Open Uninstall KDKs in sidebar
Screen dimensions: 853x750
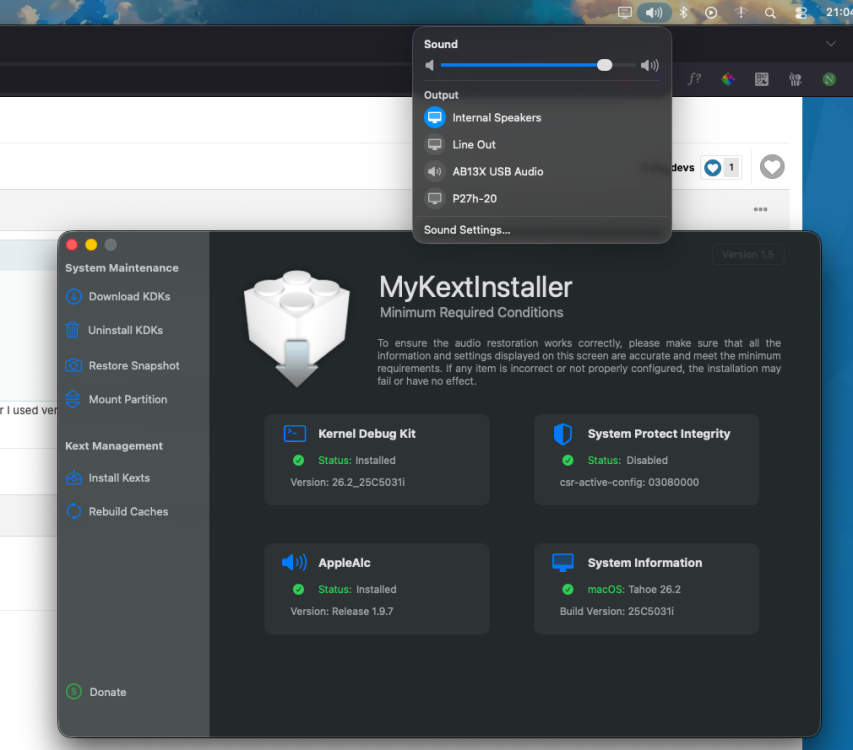(x=114, y=330)
